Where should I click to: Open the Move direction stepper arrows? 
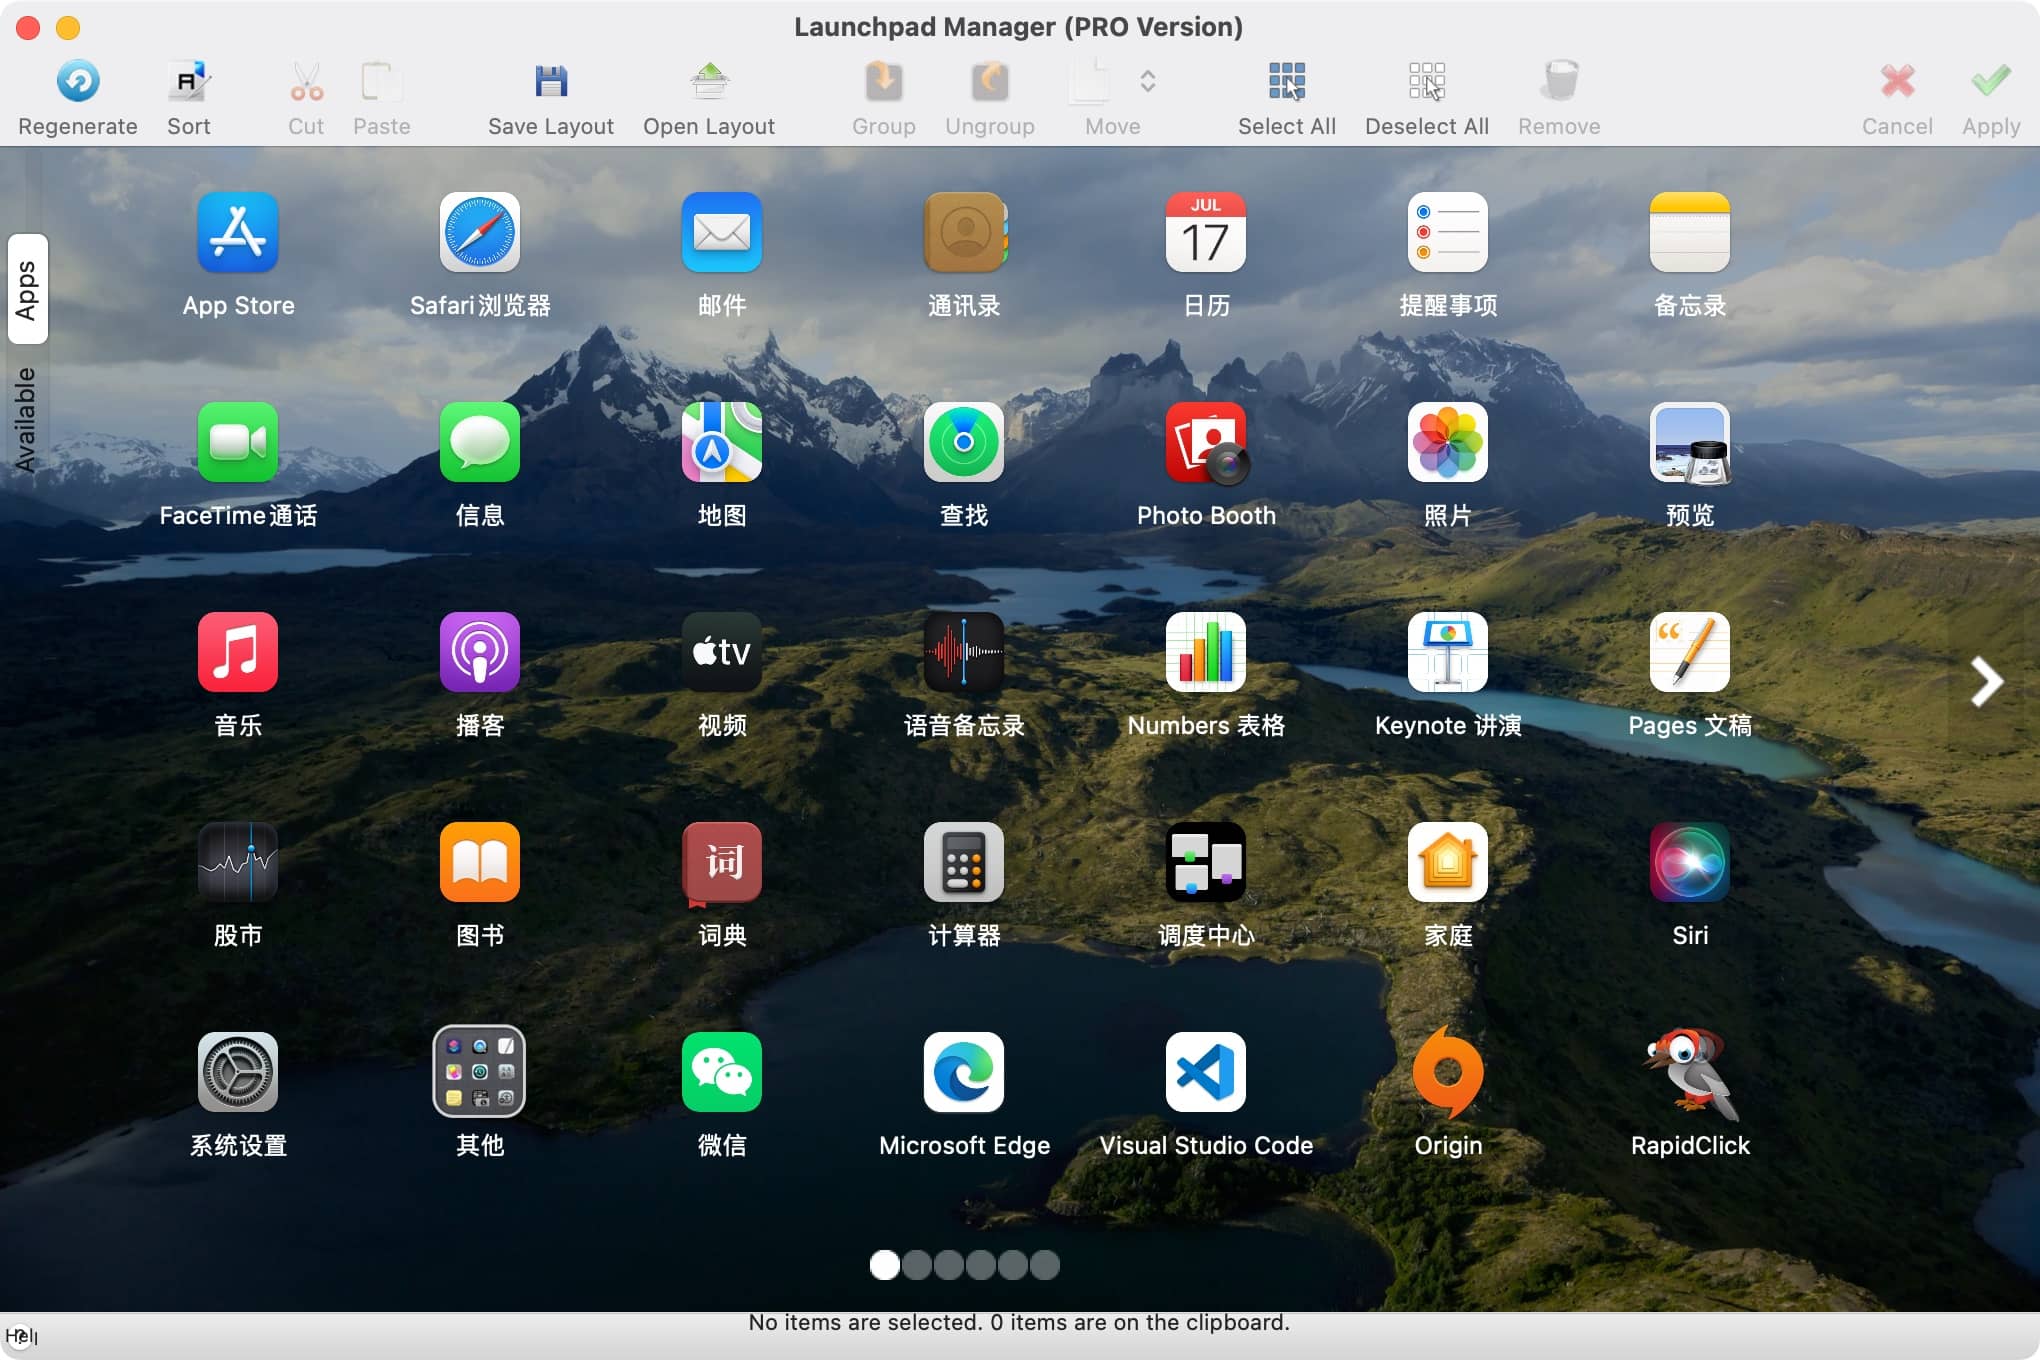1148,82
